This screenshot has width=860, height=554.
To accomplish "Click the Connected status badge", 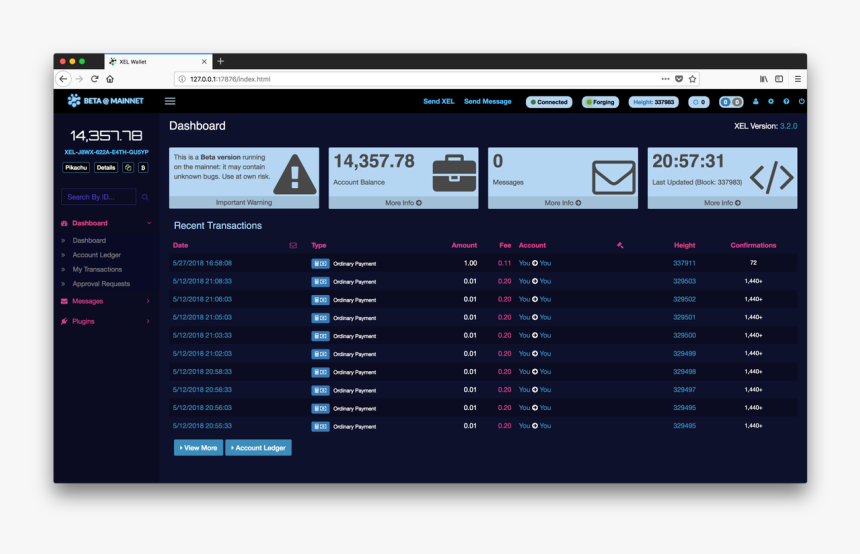I will (x=548, y=102).
